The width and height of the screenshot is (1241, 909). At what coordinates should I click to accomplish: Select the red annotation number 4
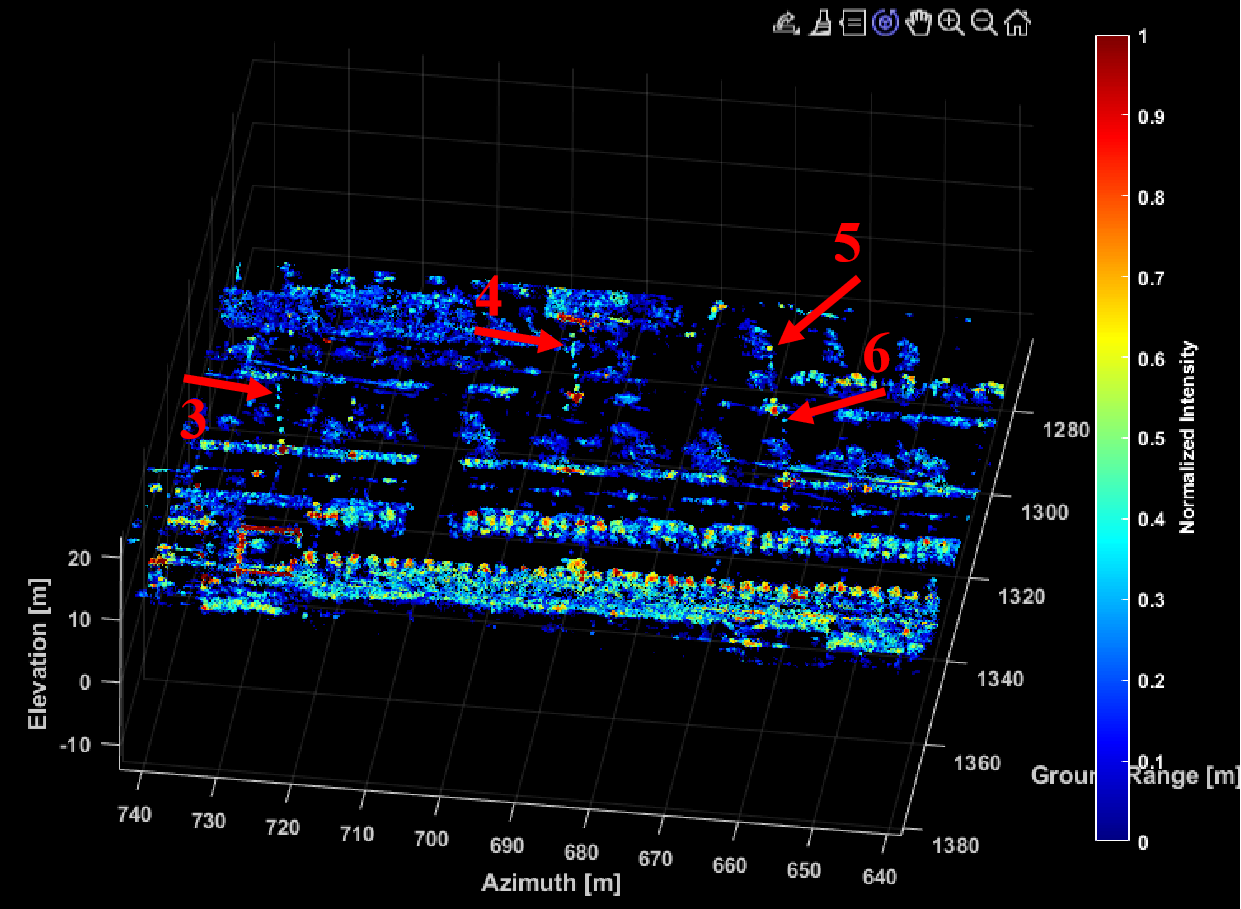click(488, 297)
